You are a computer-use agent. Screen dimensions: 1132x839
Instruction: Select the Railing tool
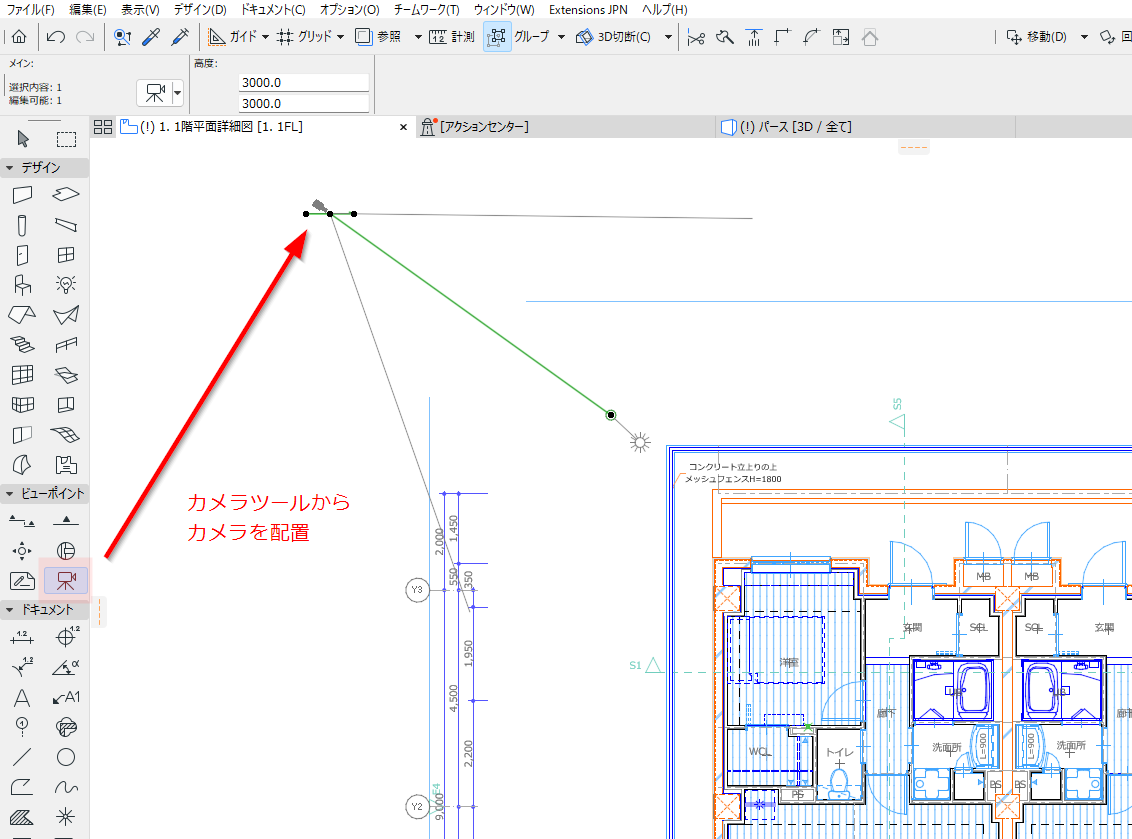pyautogui.click(x=66, y=345)
